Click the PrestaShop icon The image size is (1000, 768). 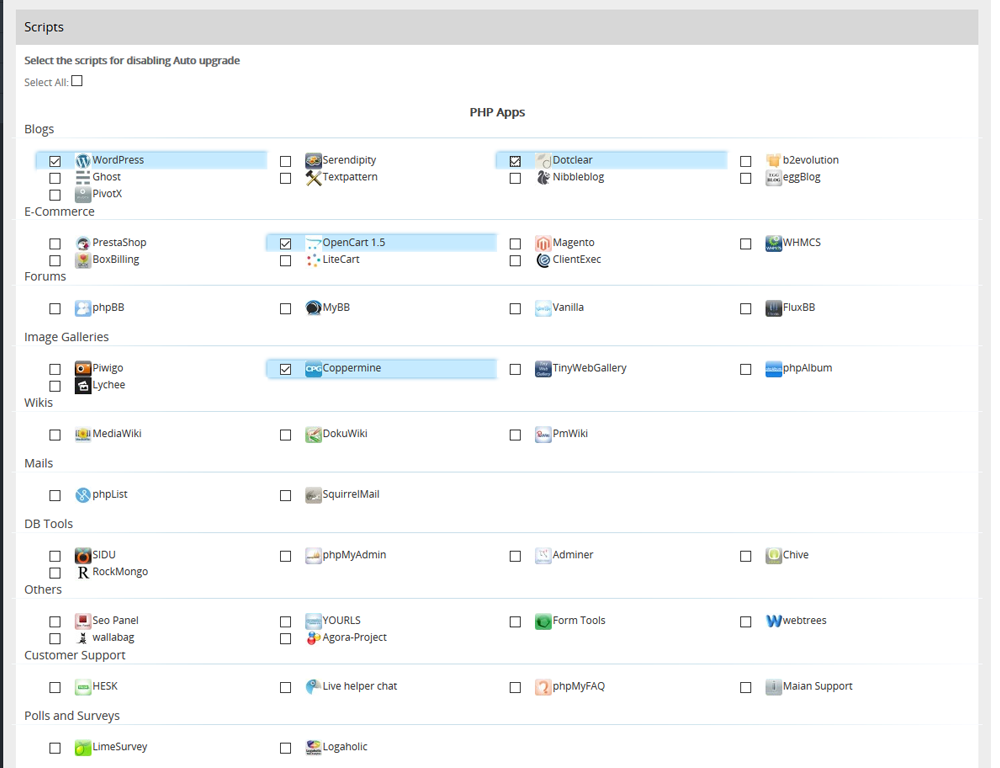(83, 243)
